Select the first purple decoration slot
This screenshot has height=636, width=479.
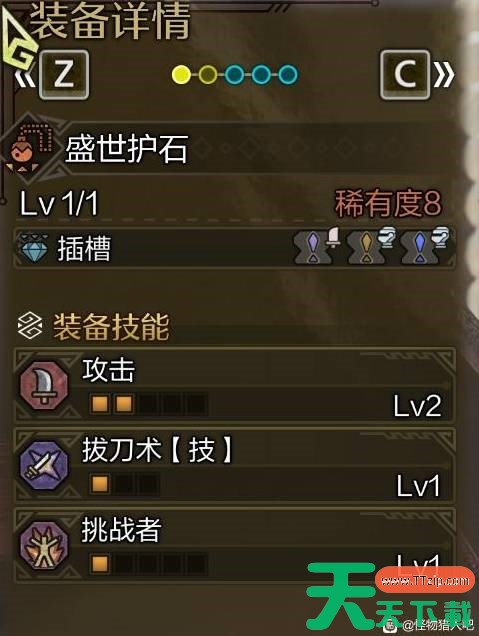313,247
